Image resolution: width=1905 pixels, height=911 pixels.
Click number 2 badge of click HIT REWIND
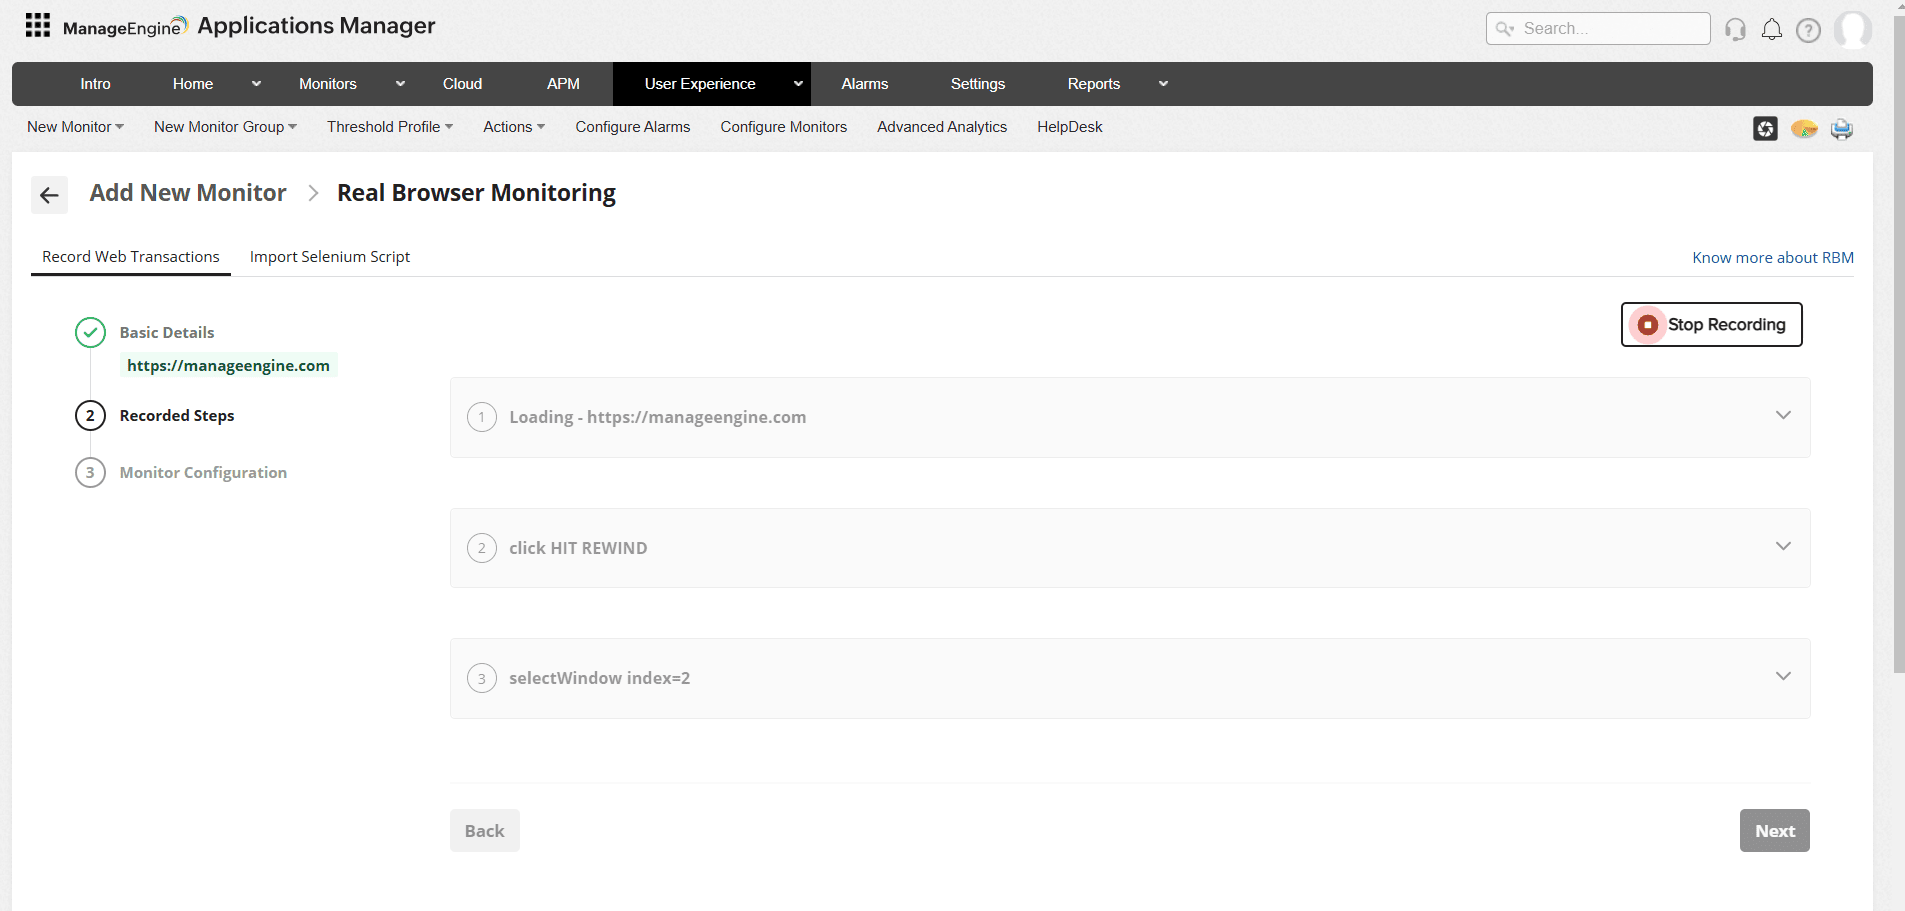482,548
